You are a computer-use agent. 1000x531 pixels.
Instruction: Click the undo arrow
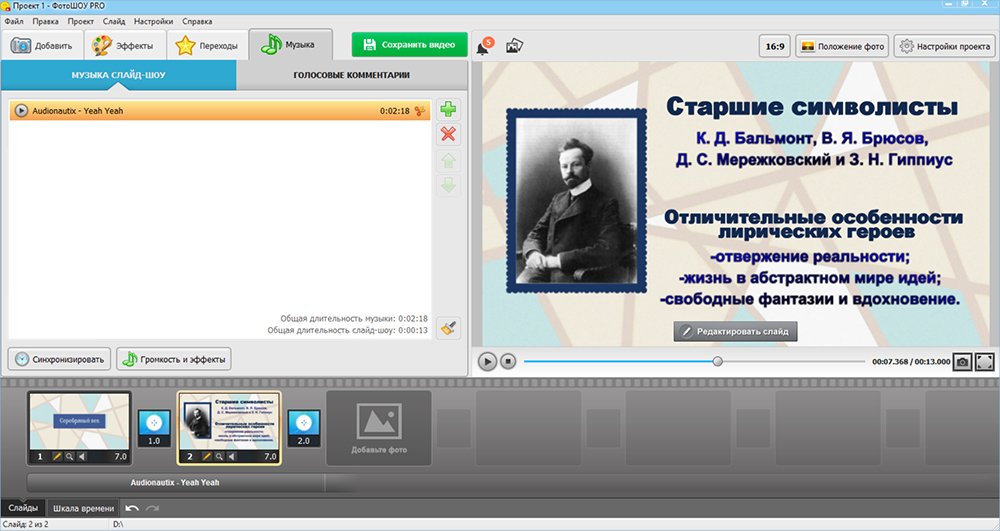(132, 509)
